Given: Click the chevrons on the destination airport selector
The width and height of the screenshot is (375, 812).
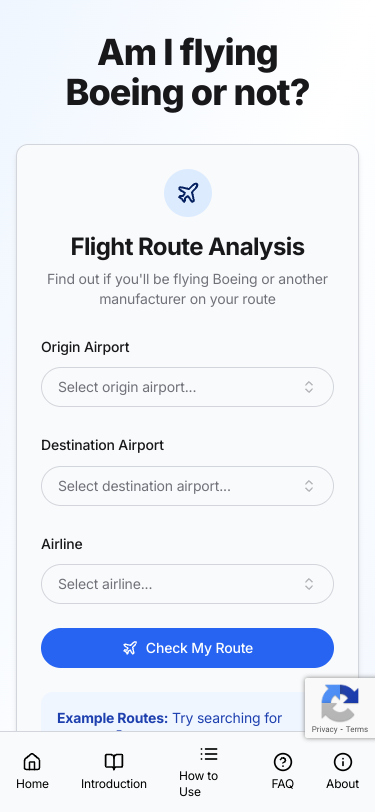Looking at the screenshot, I should click(309, 486).
